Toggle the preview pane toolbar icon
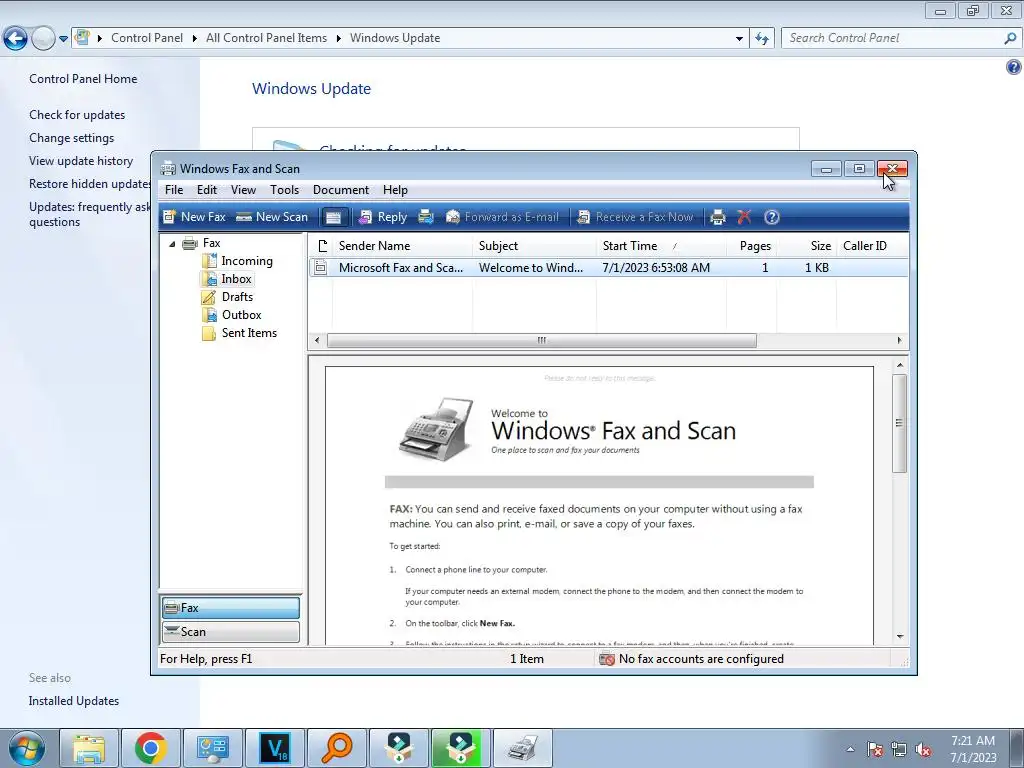The width and height of the screenshot is (1024, 768). tap(334, 217)
